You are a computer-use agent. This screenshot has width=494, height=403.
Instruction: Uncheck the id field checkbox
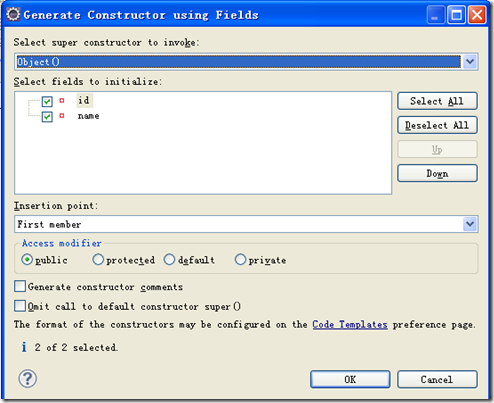[x=47, y=101]
